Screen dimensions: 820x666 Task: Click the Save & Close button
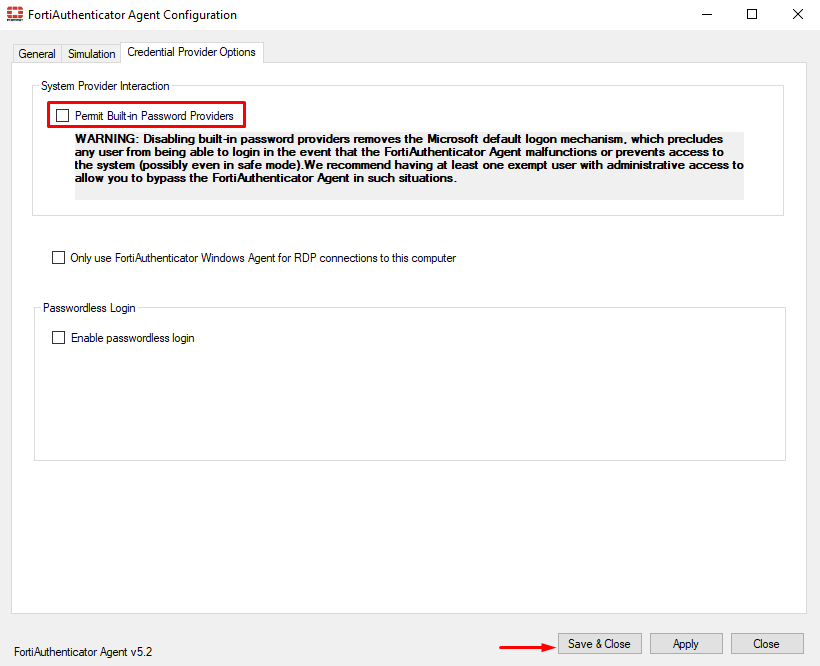pos(599,643)
